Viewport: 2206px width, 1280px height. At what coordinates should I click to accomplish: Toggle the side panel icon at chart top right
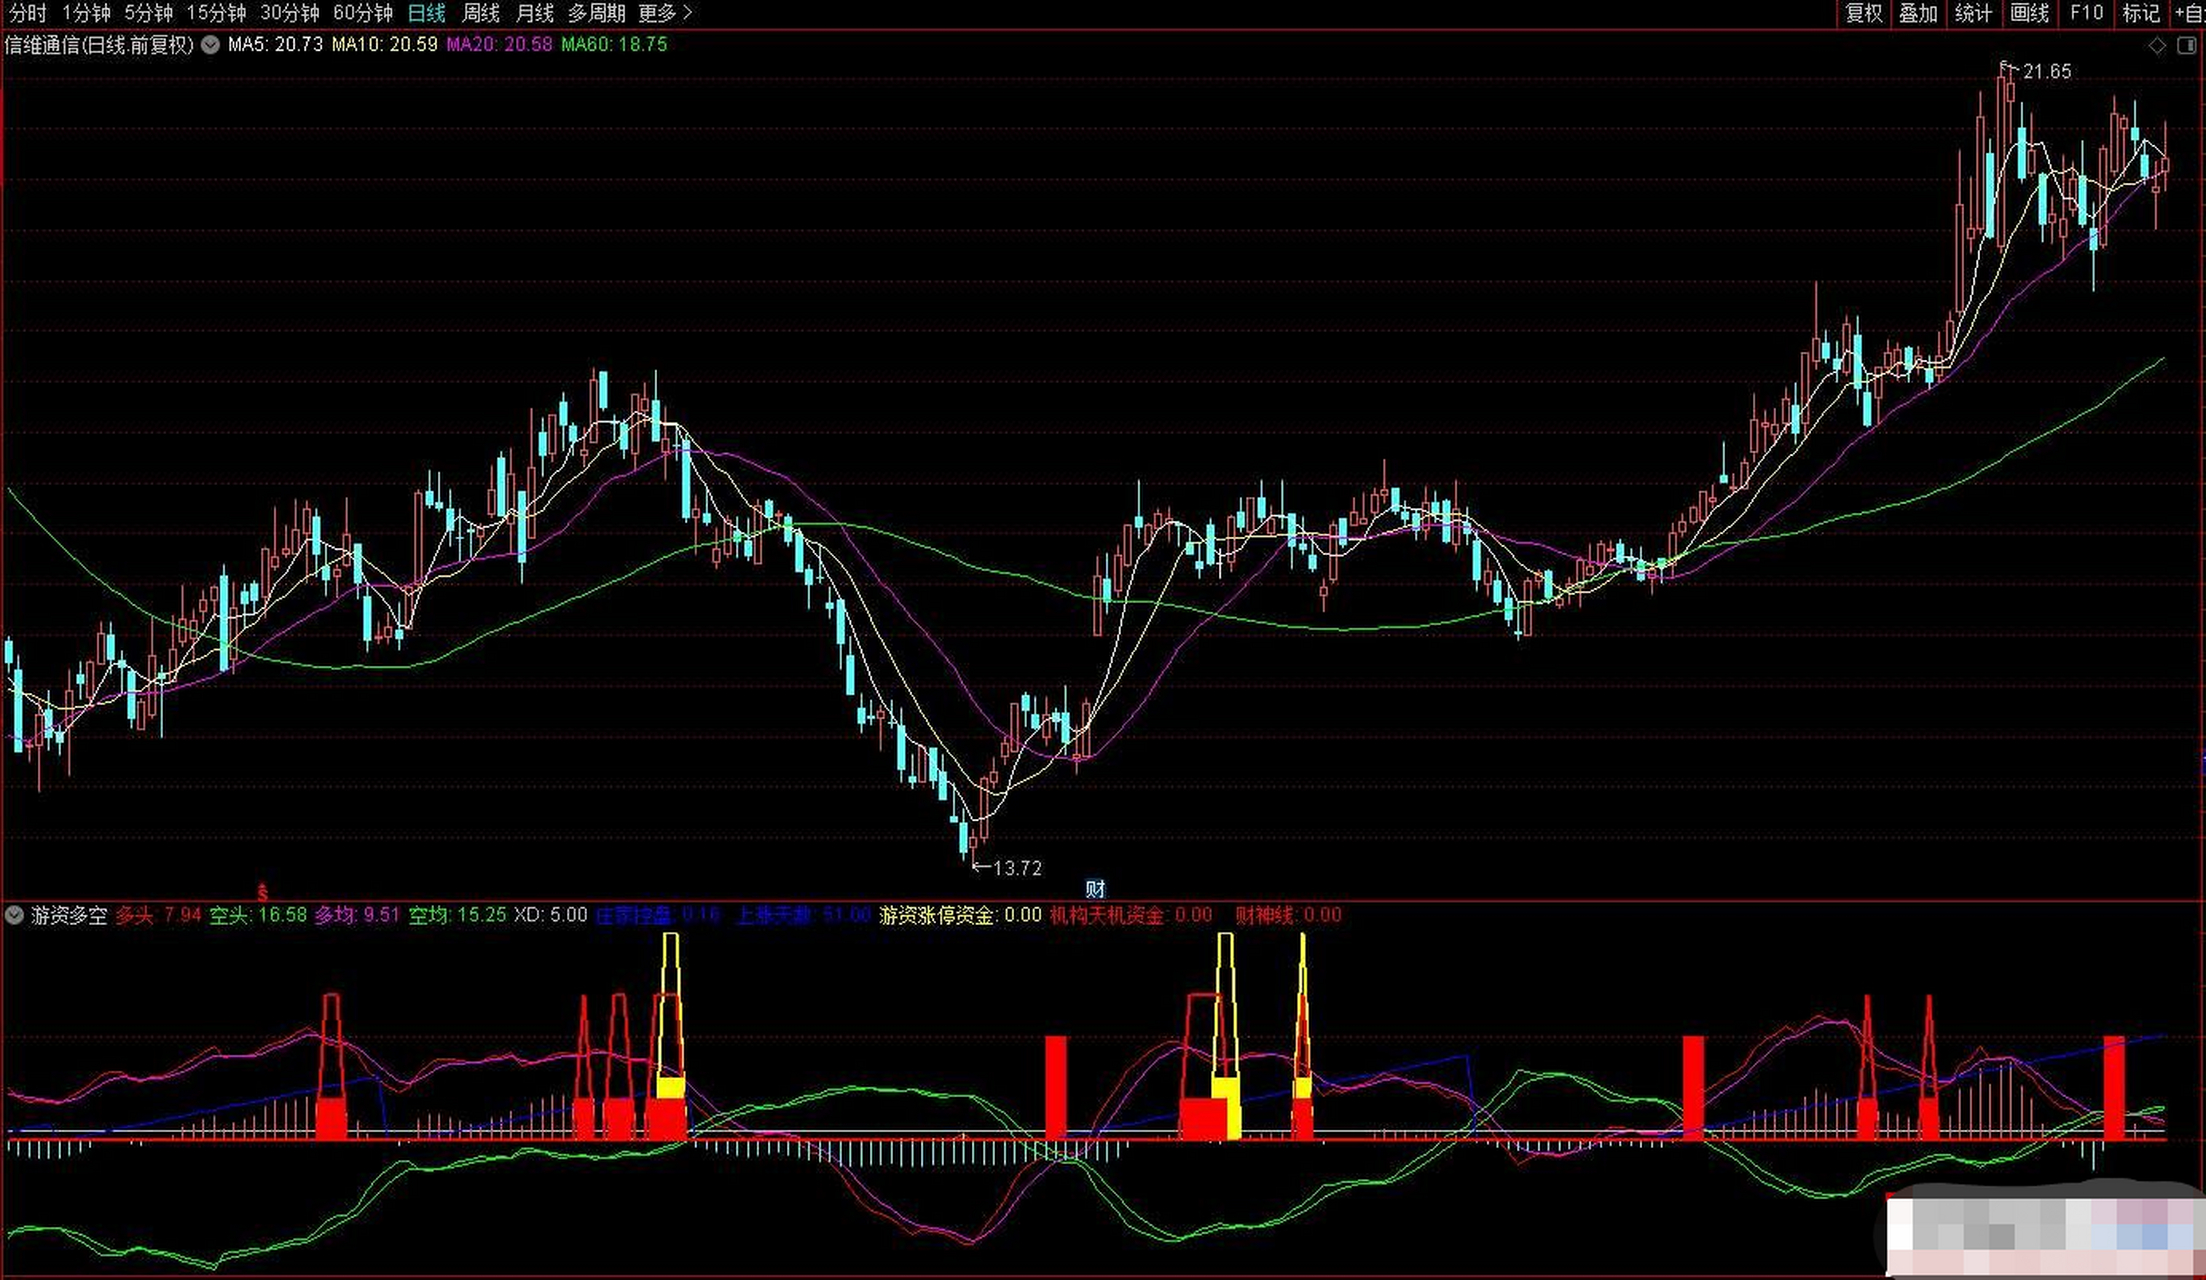(2187, 45)
